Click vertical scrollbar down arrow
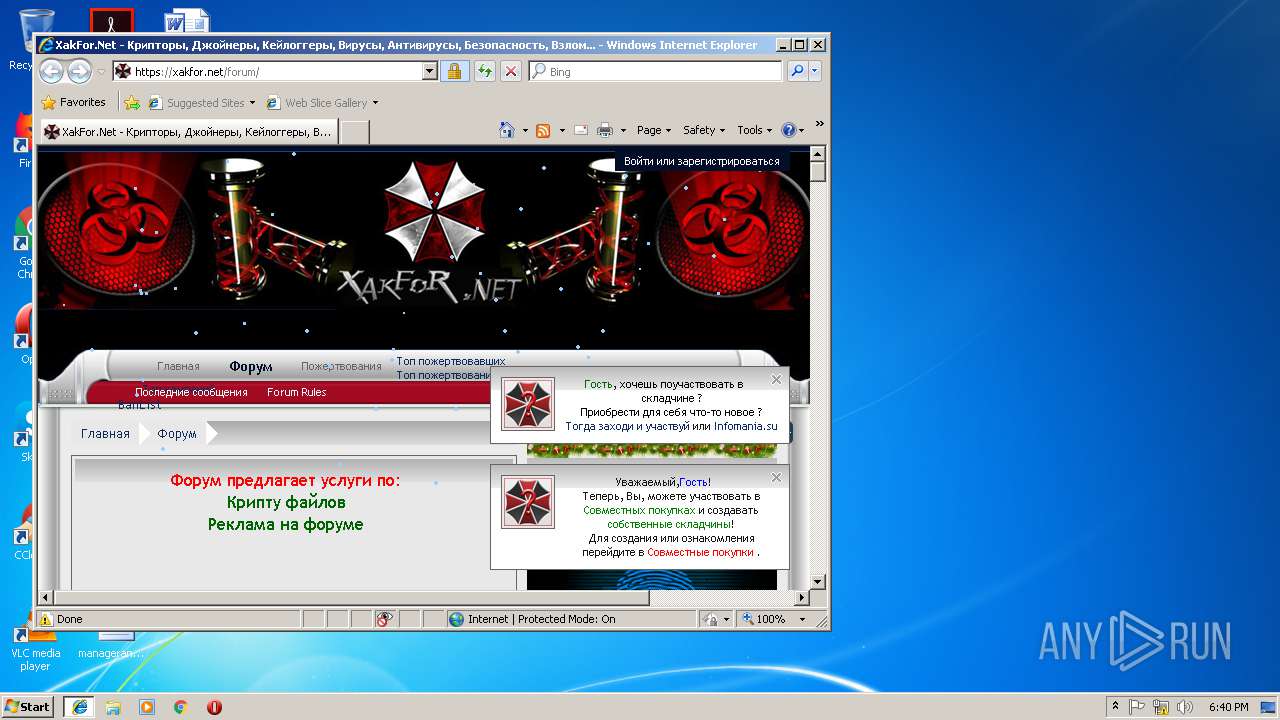Screen dimensions: 1280x720 (817, 581)
